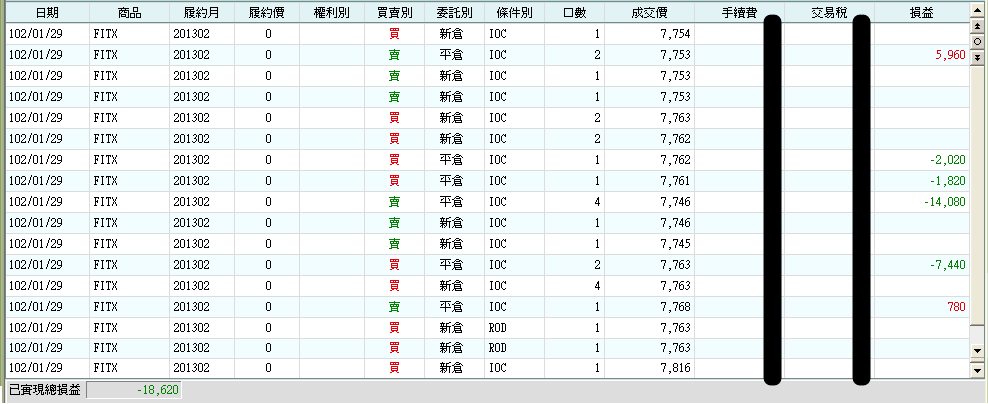The width and height of the screenshot is (988, 404).
Task: Select the loss value -14,080
Action: point(945,202)
